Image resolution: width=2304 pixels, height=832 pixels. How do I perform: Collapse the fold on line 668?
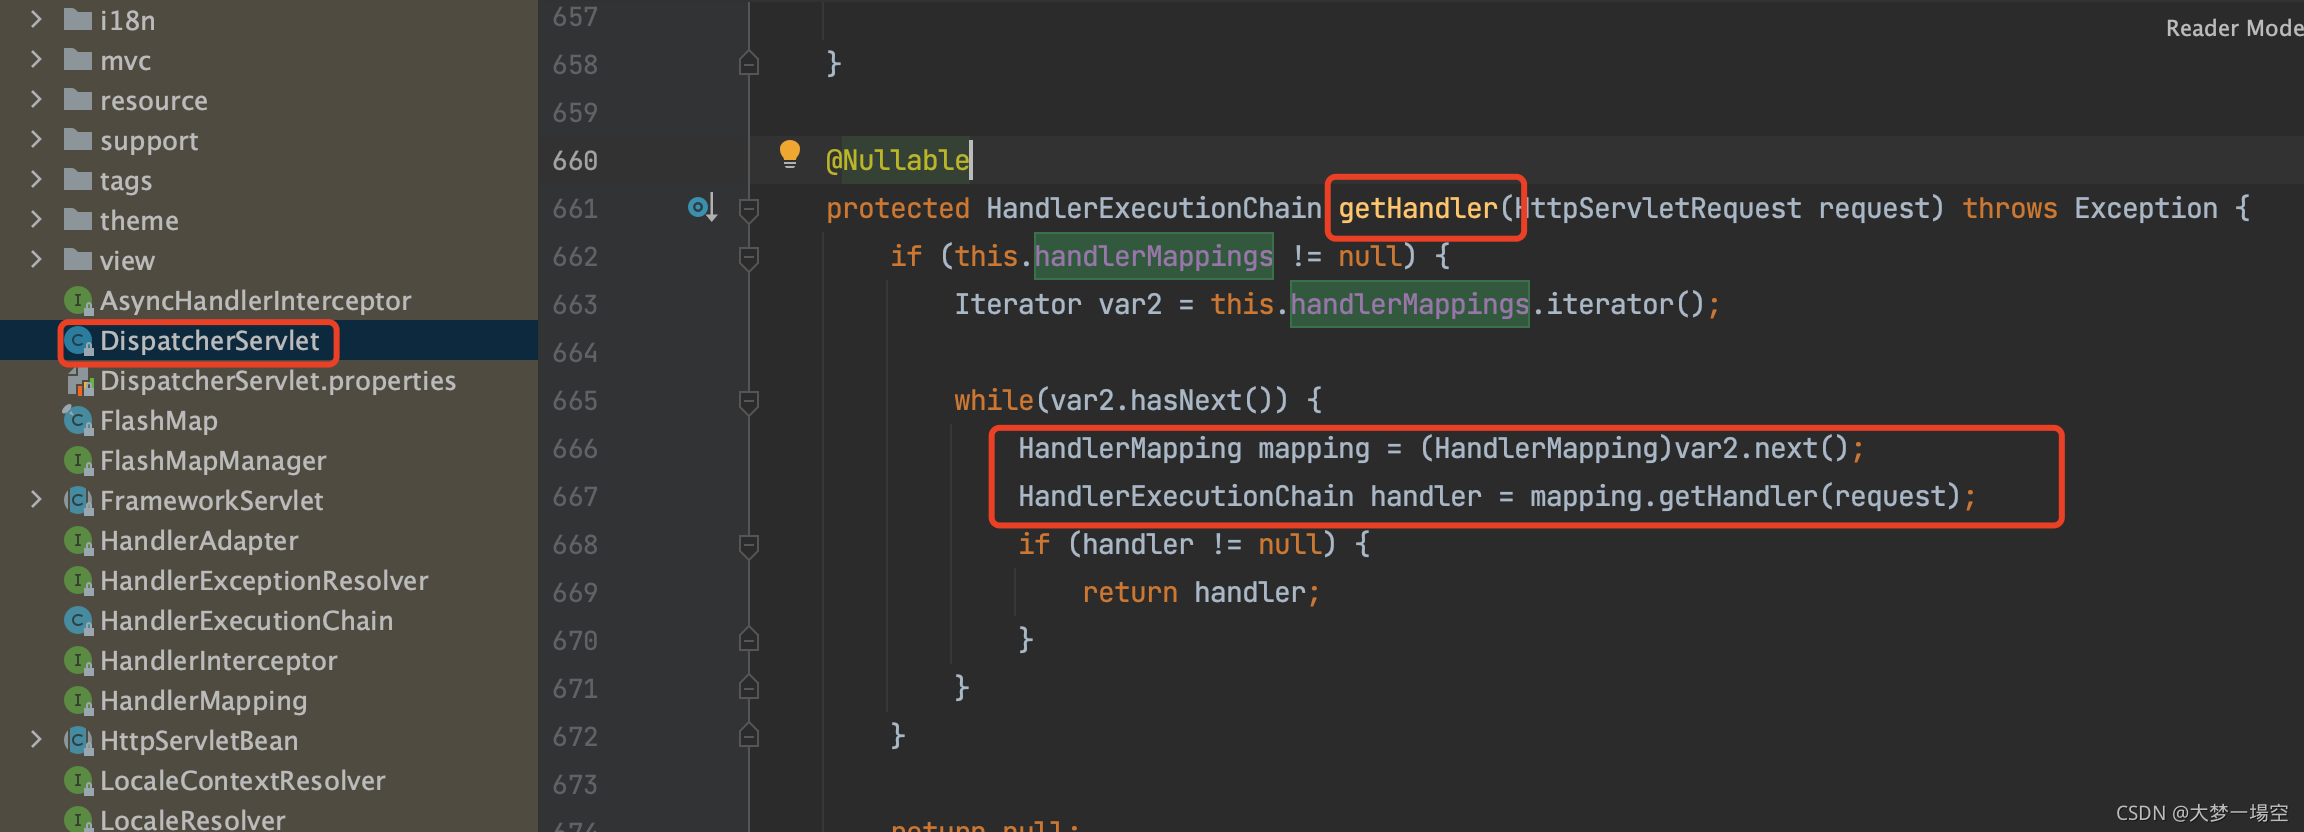(x=748, y=545)
